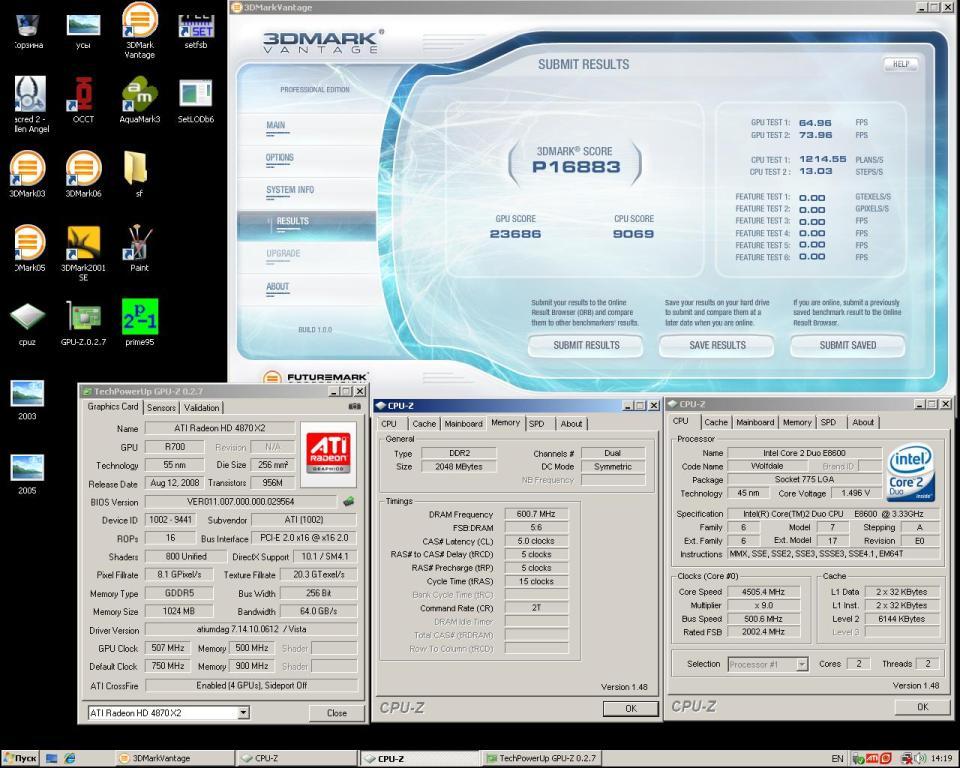Open About tab in right CPU-Z window
The image size is (960, 768).
pos(863,423)
